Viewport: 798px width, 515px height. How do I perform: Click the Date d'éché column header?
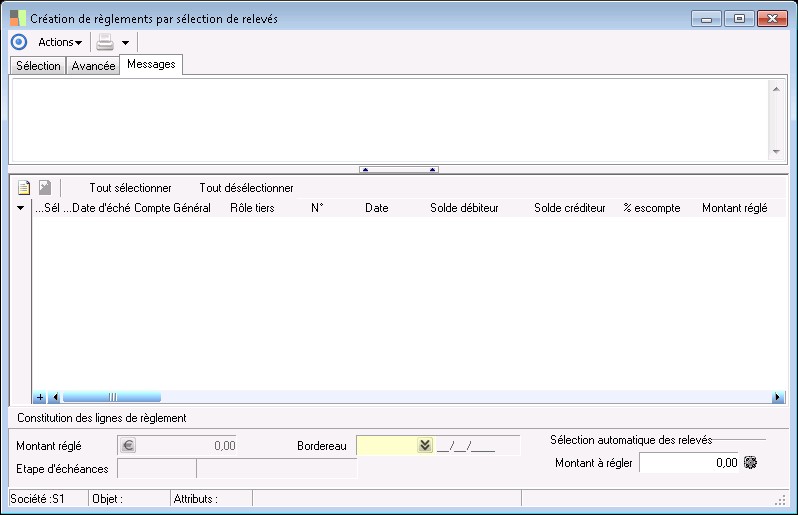(97, 208)
